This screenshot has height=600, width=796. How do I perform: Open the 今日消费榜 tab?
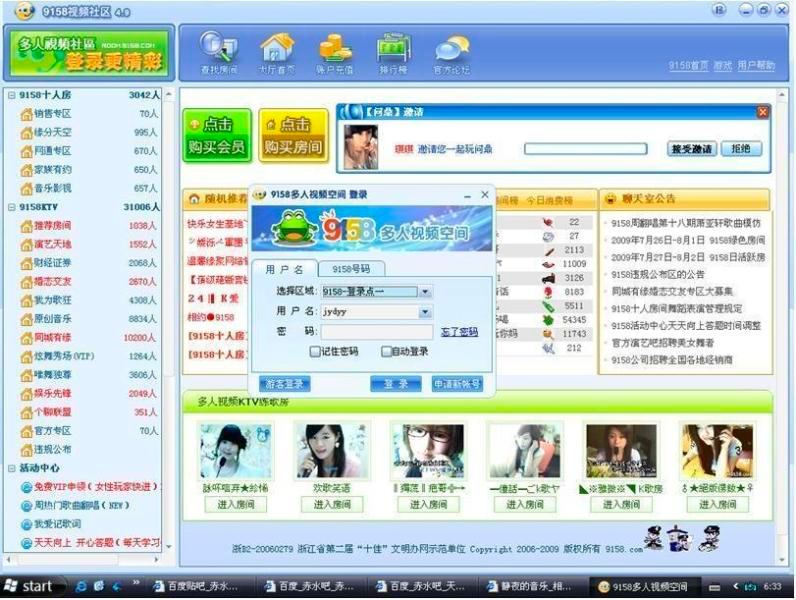549,201
